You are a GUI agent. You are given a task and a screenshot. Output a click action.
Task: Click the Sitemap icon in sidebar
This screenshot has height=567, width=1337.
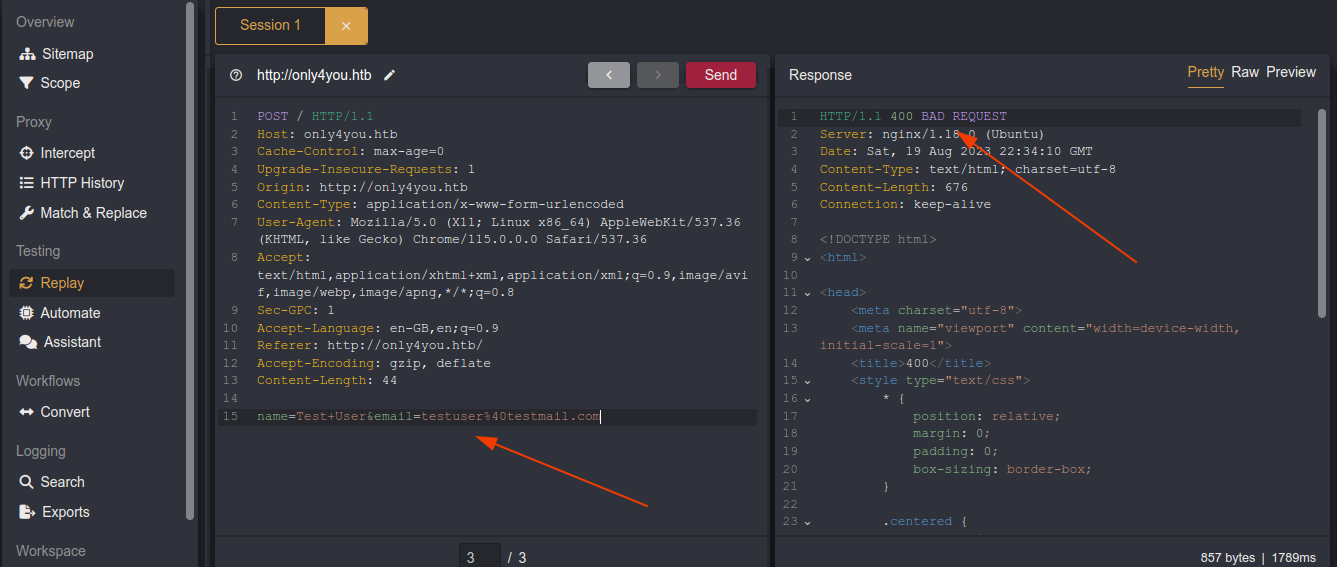(x=26, y=54)
